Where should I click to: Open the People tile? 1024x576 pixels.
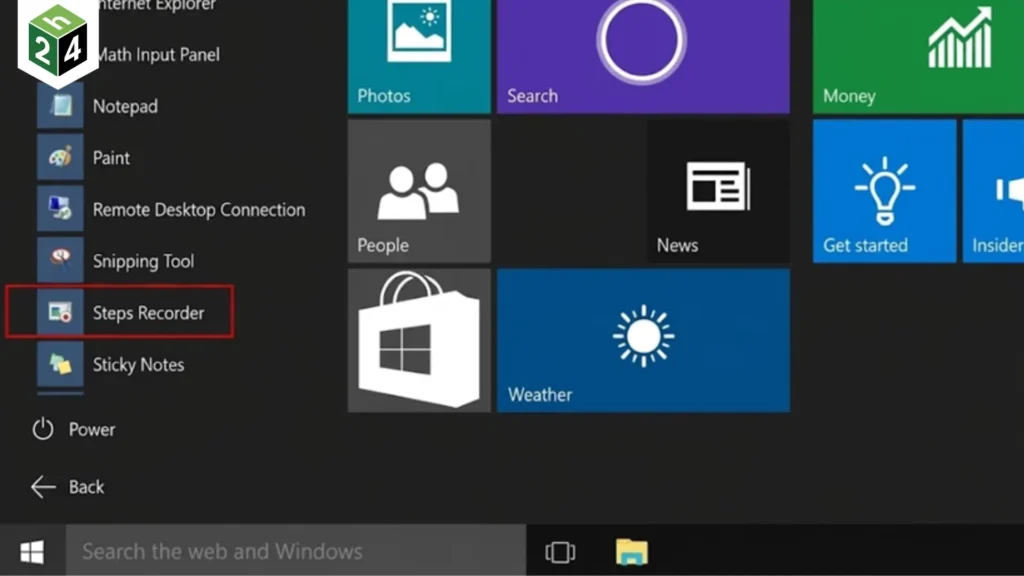(x=419, y=191)
